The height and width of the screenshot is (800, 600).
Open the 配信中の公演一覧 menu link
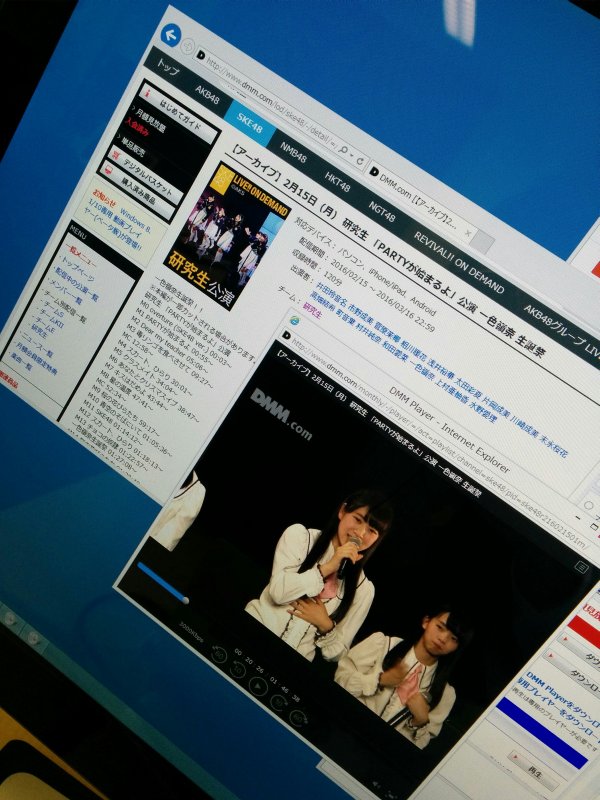pyautogui.click(x=76, y=286)
